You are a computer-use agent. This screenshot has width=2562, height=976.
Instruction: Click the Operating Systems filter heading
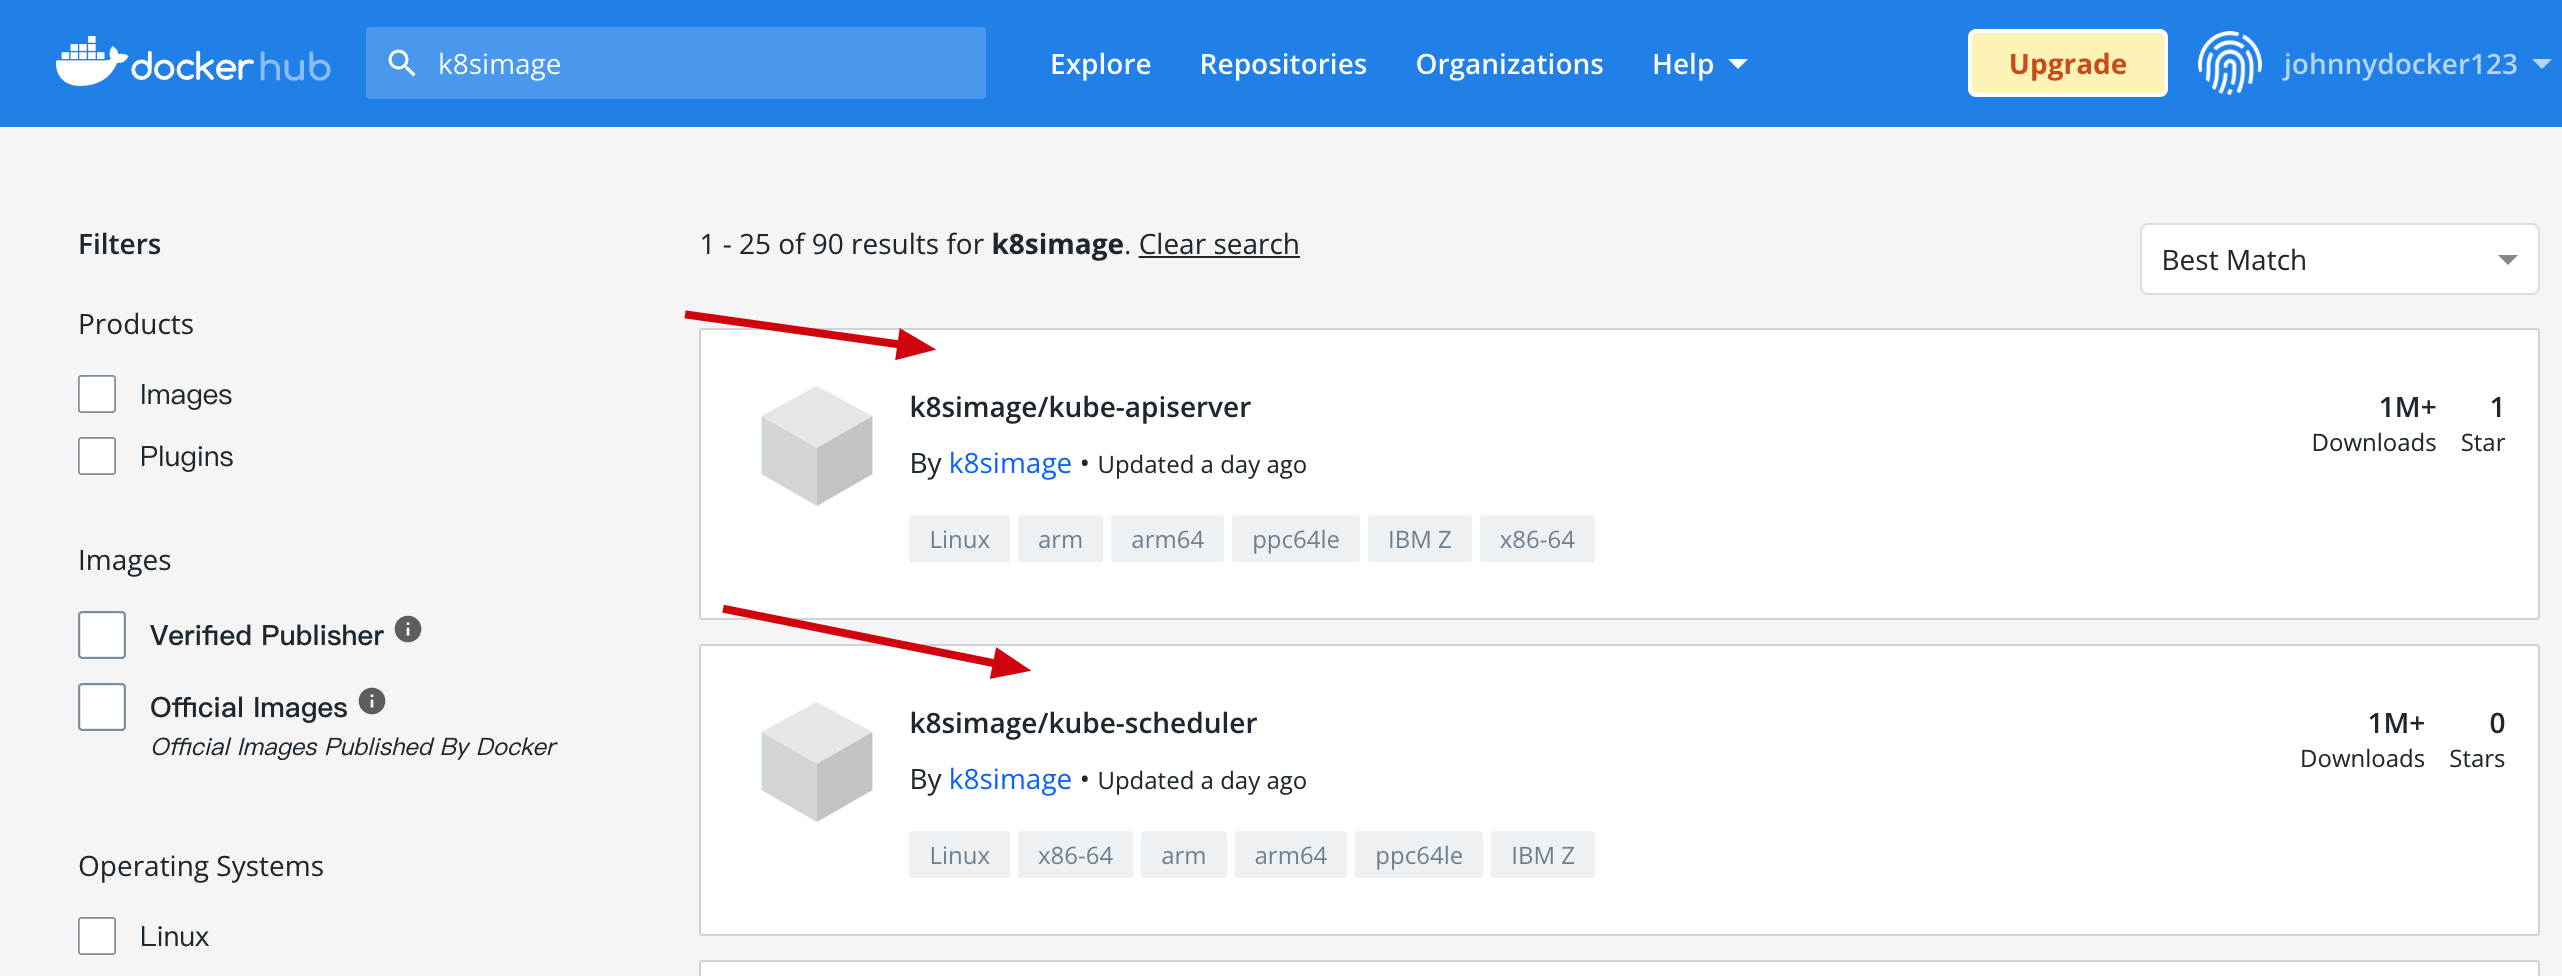click(x=201, y=866)
